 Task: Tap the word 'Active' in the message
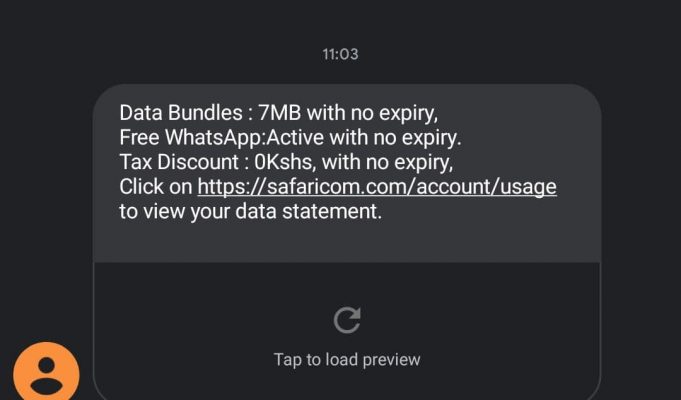pyautogui.click(x=295, y=138)
